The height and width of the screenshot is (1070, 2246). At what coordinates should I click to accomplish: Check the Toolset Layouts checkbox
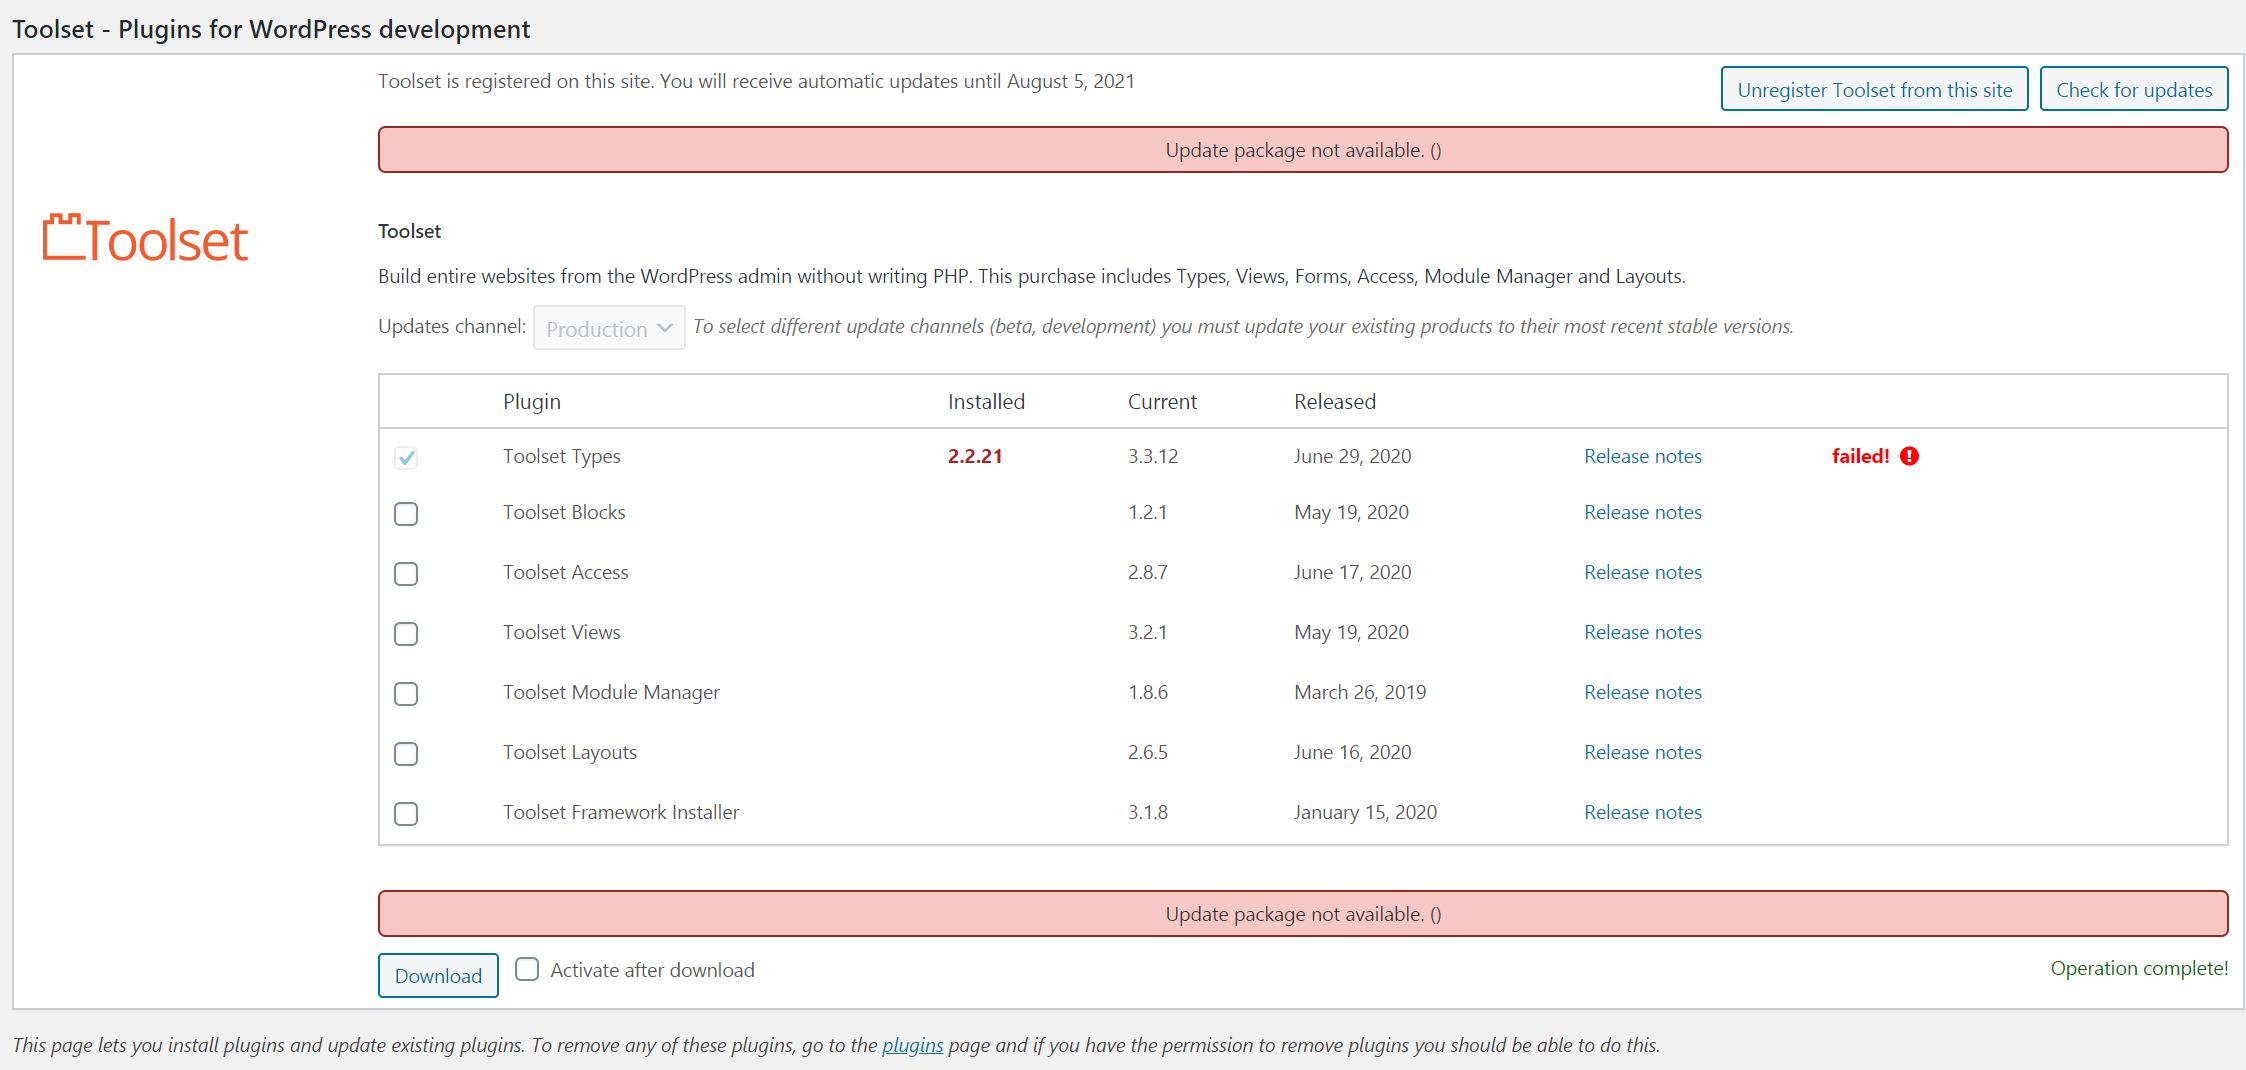tap(406, 754)
